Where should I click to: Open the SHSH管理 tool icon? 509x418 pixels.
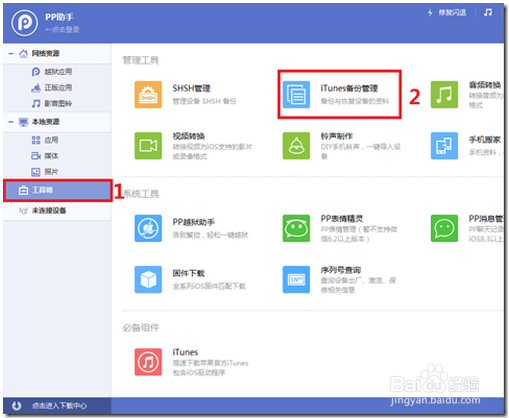pyautogui.click(x=148, y=94)
